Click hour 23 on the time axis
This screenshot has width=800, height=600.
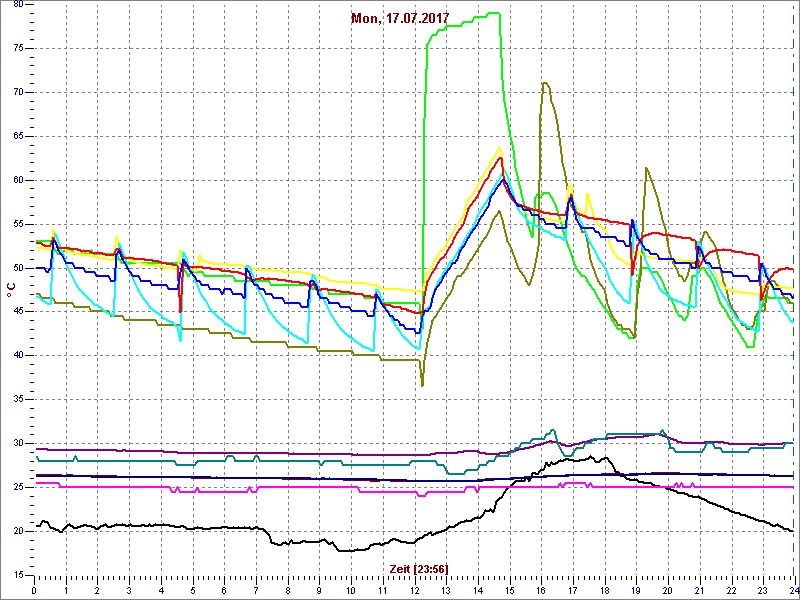coord(762,589)
